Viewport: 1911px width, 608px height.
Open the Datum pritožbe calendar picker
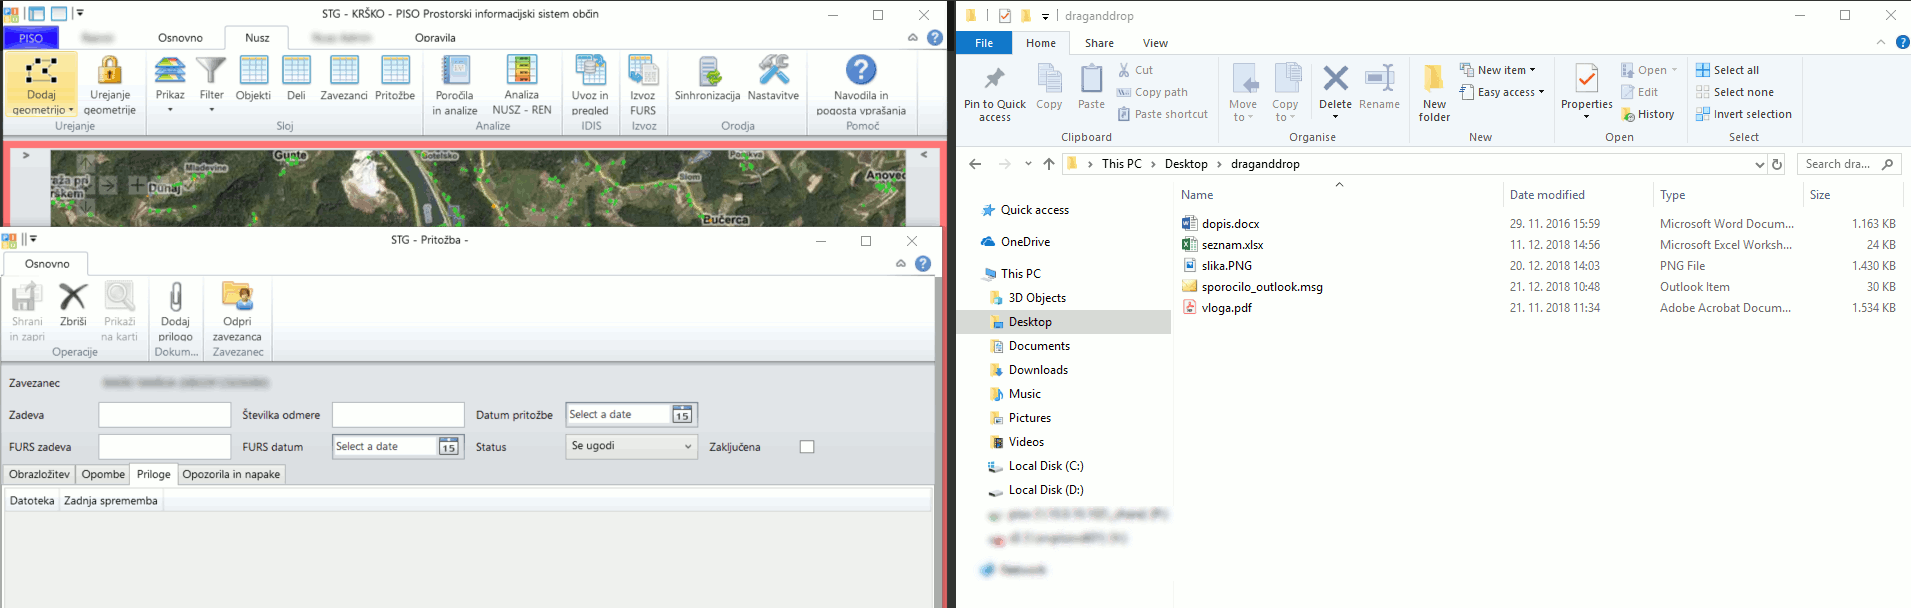(682, 415)
